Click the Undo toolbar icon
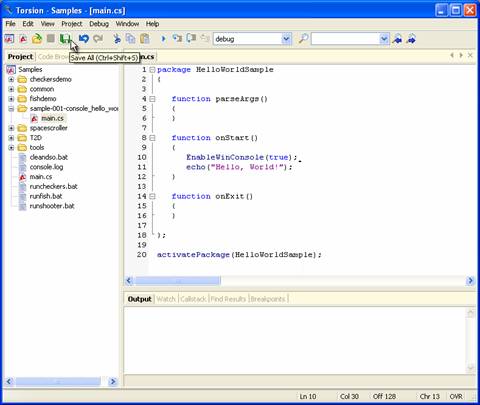The height and width of the screenshot is (405, 480). pyautogui.click(x=84, y=39)
